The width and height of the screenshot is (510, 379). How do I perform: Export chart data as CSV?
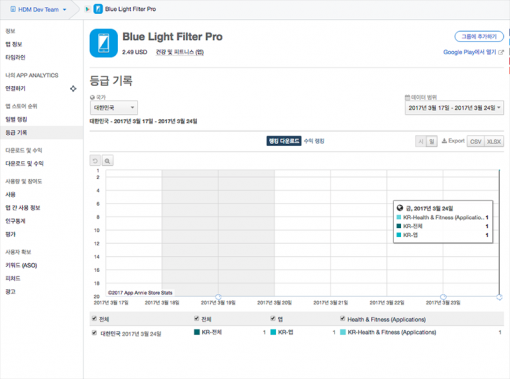(476, 141)
